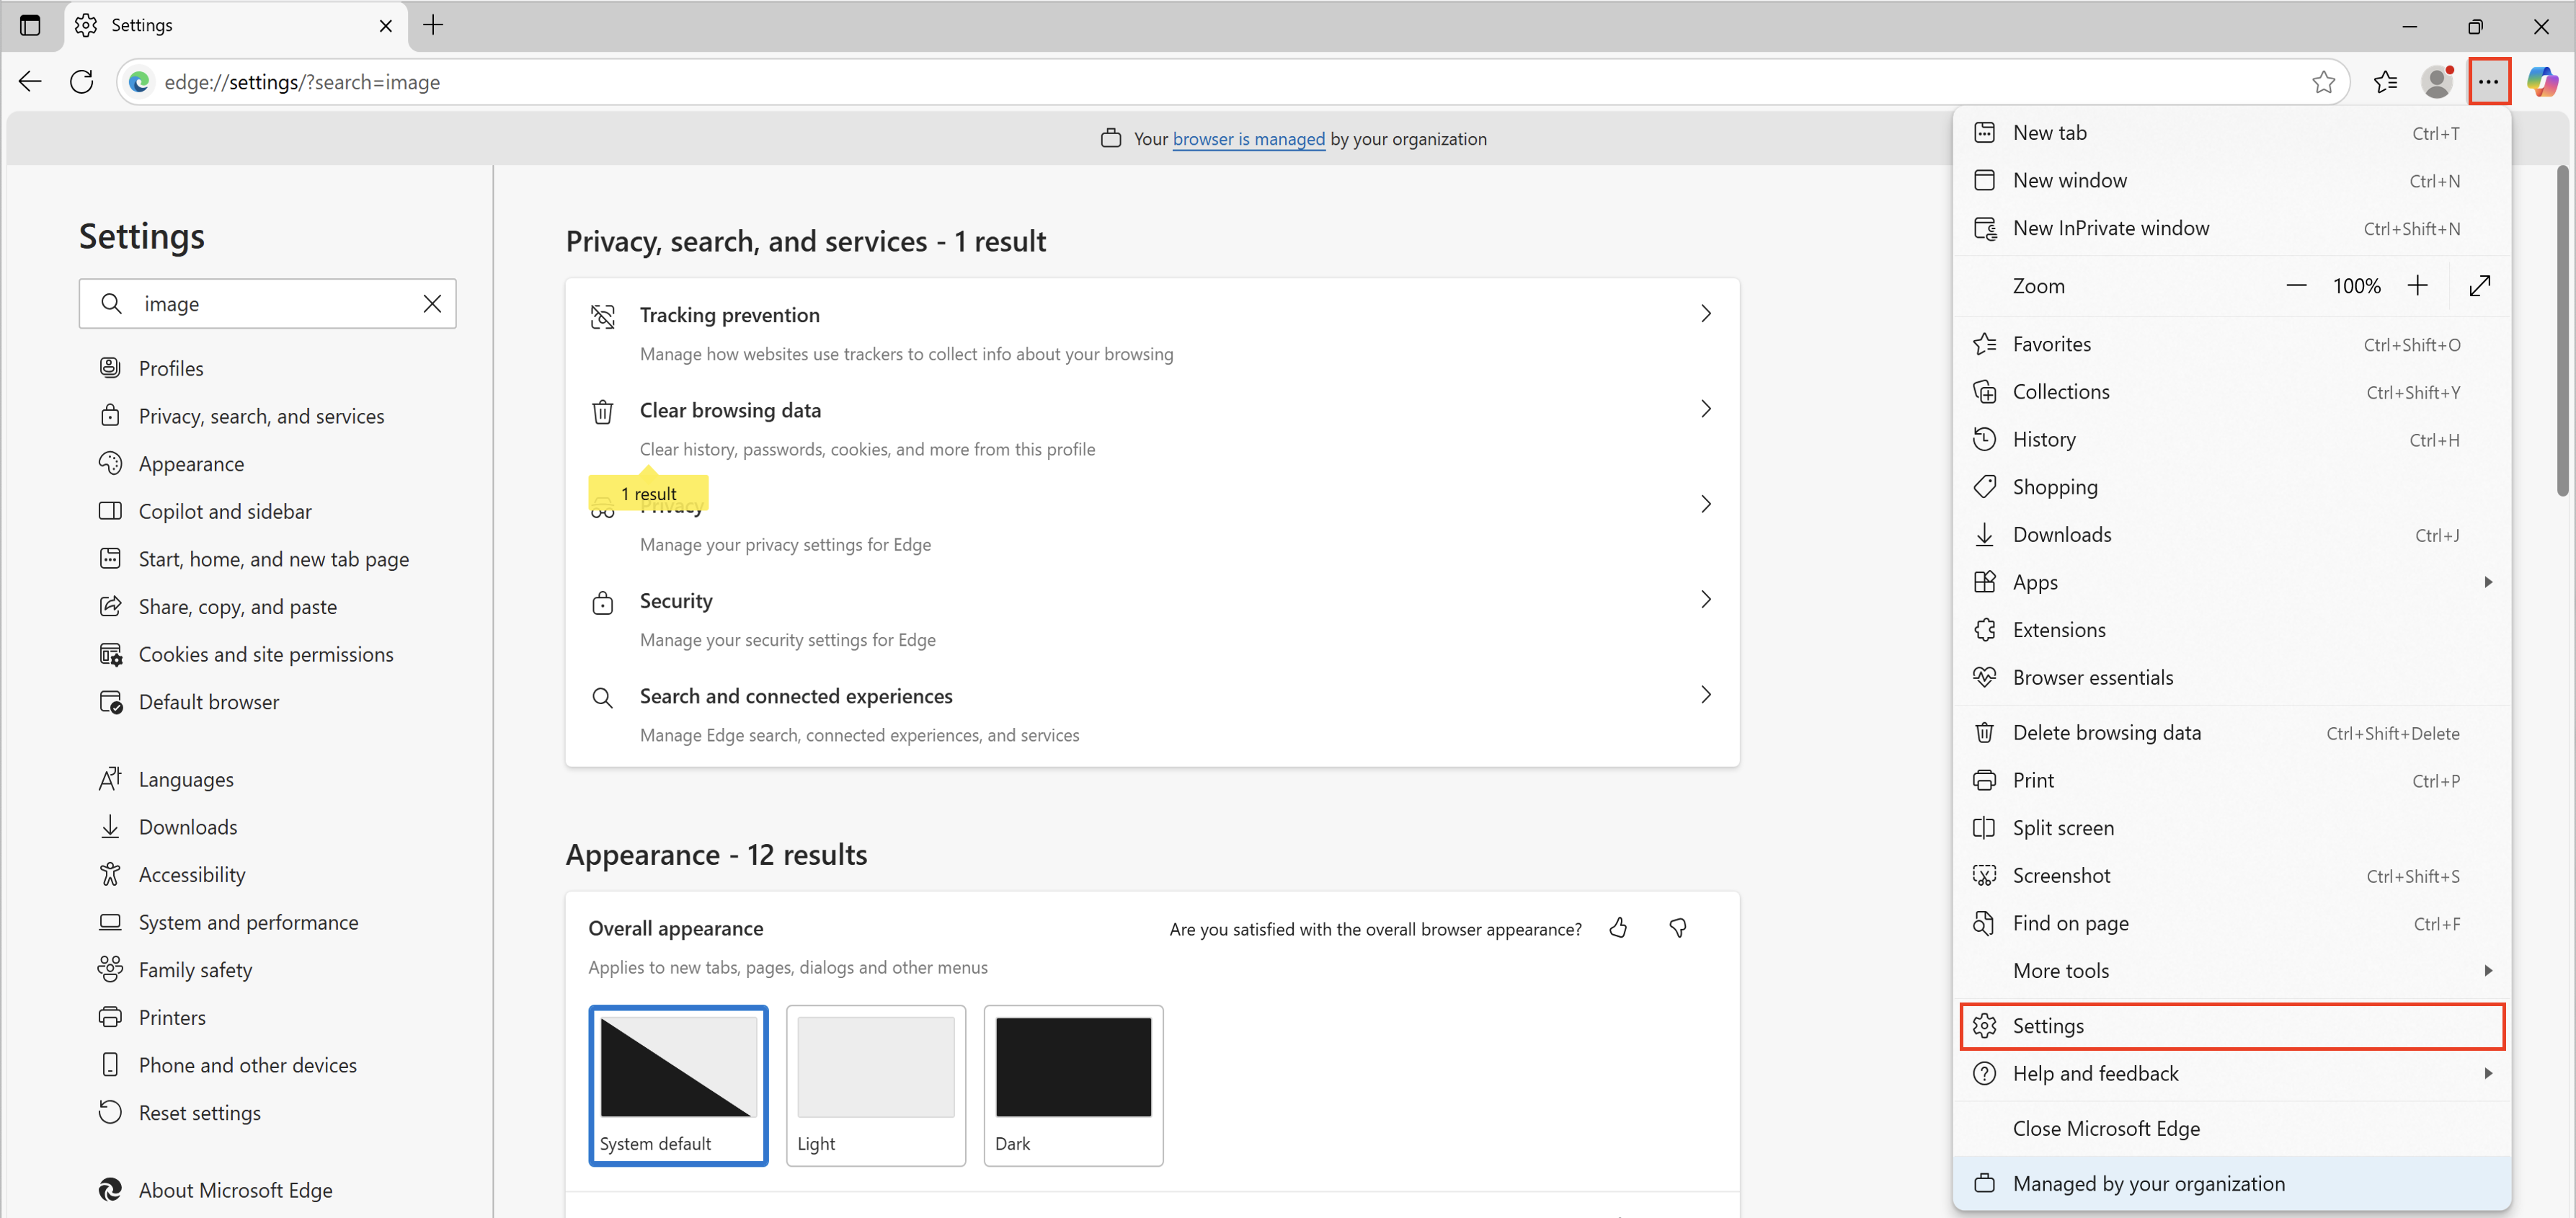Add this page to favorites star icon
Screen dimensions: 2576x1218
(2324, 82)
